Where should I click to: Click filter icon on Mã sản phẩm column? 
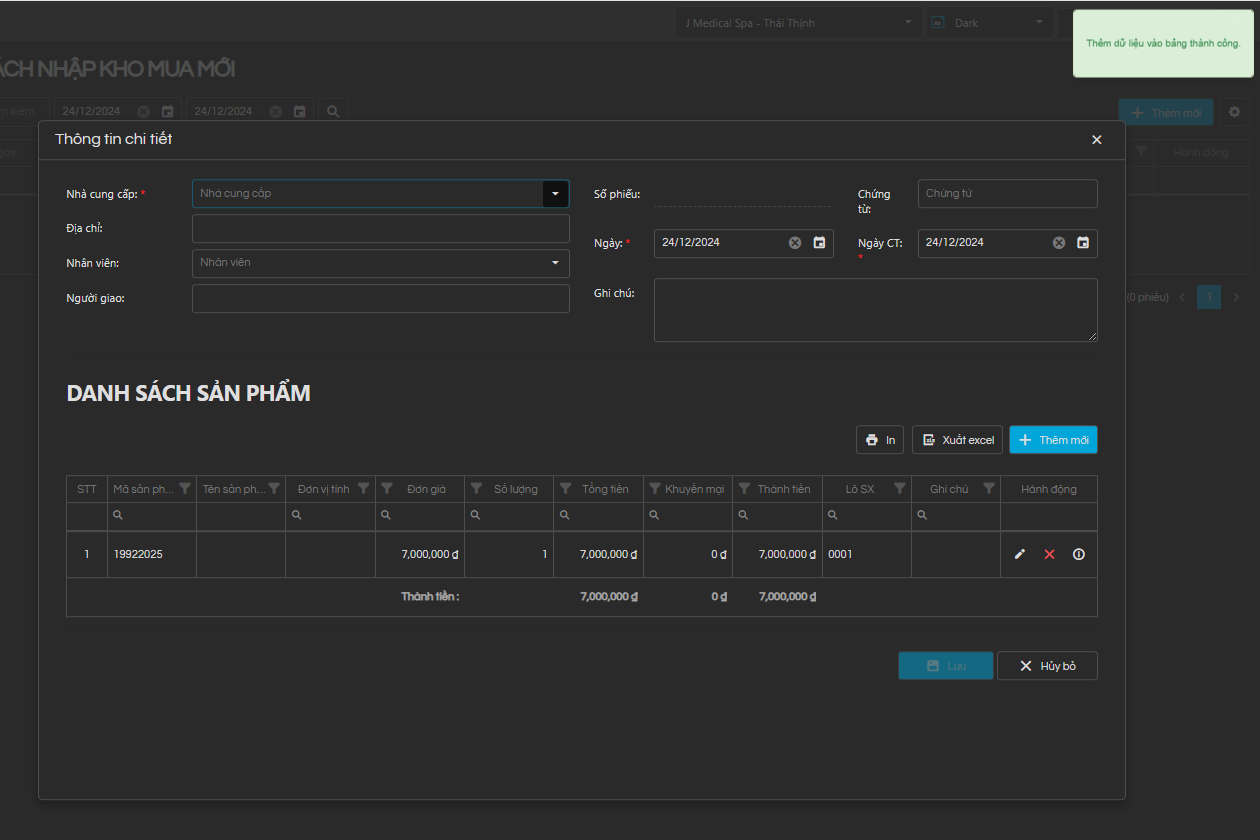click(185, 489)
